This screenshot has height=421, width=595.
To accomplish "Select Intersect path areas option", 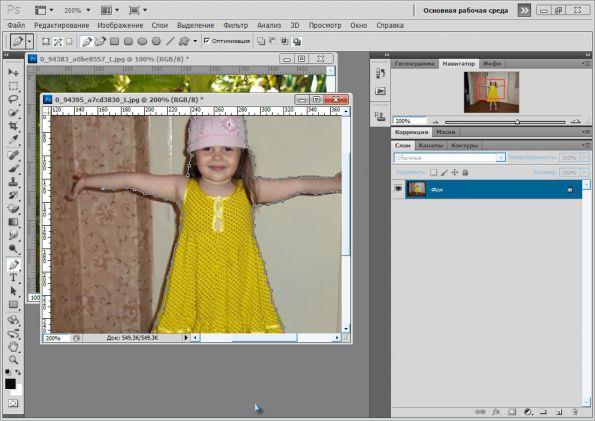I will point(285,41).
